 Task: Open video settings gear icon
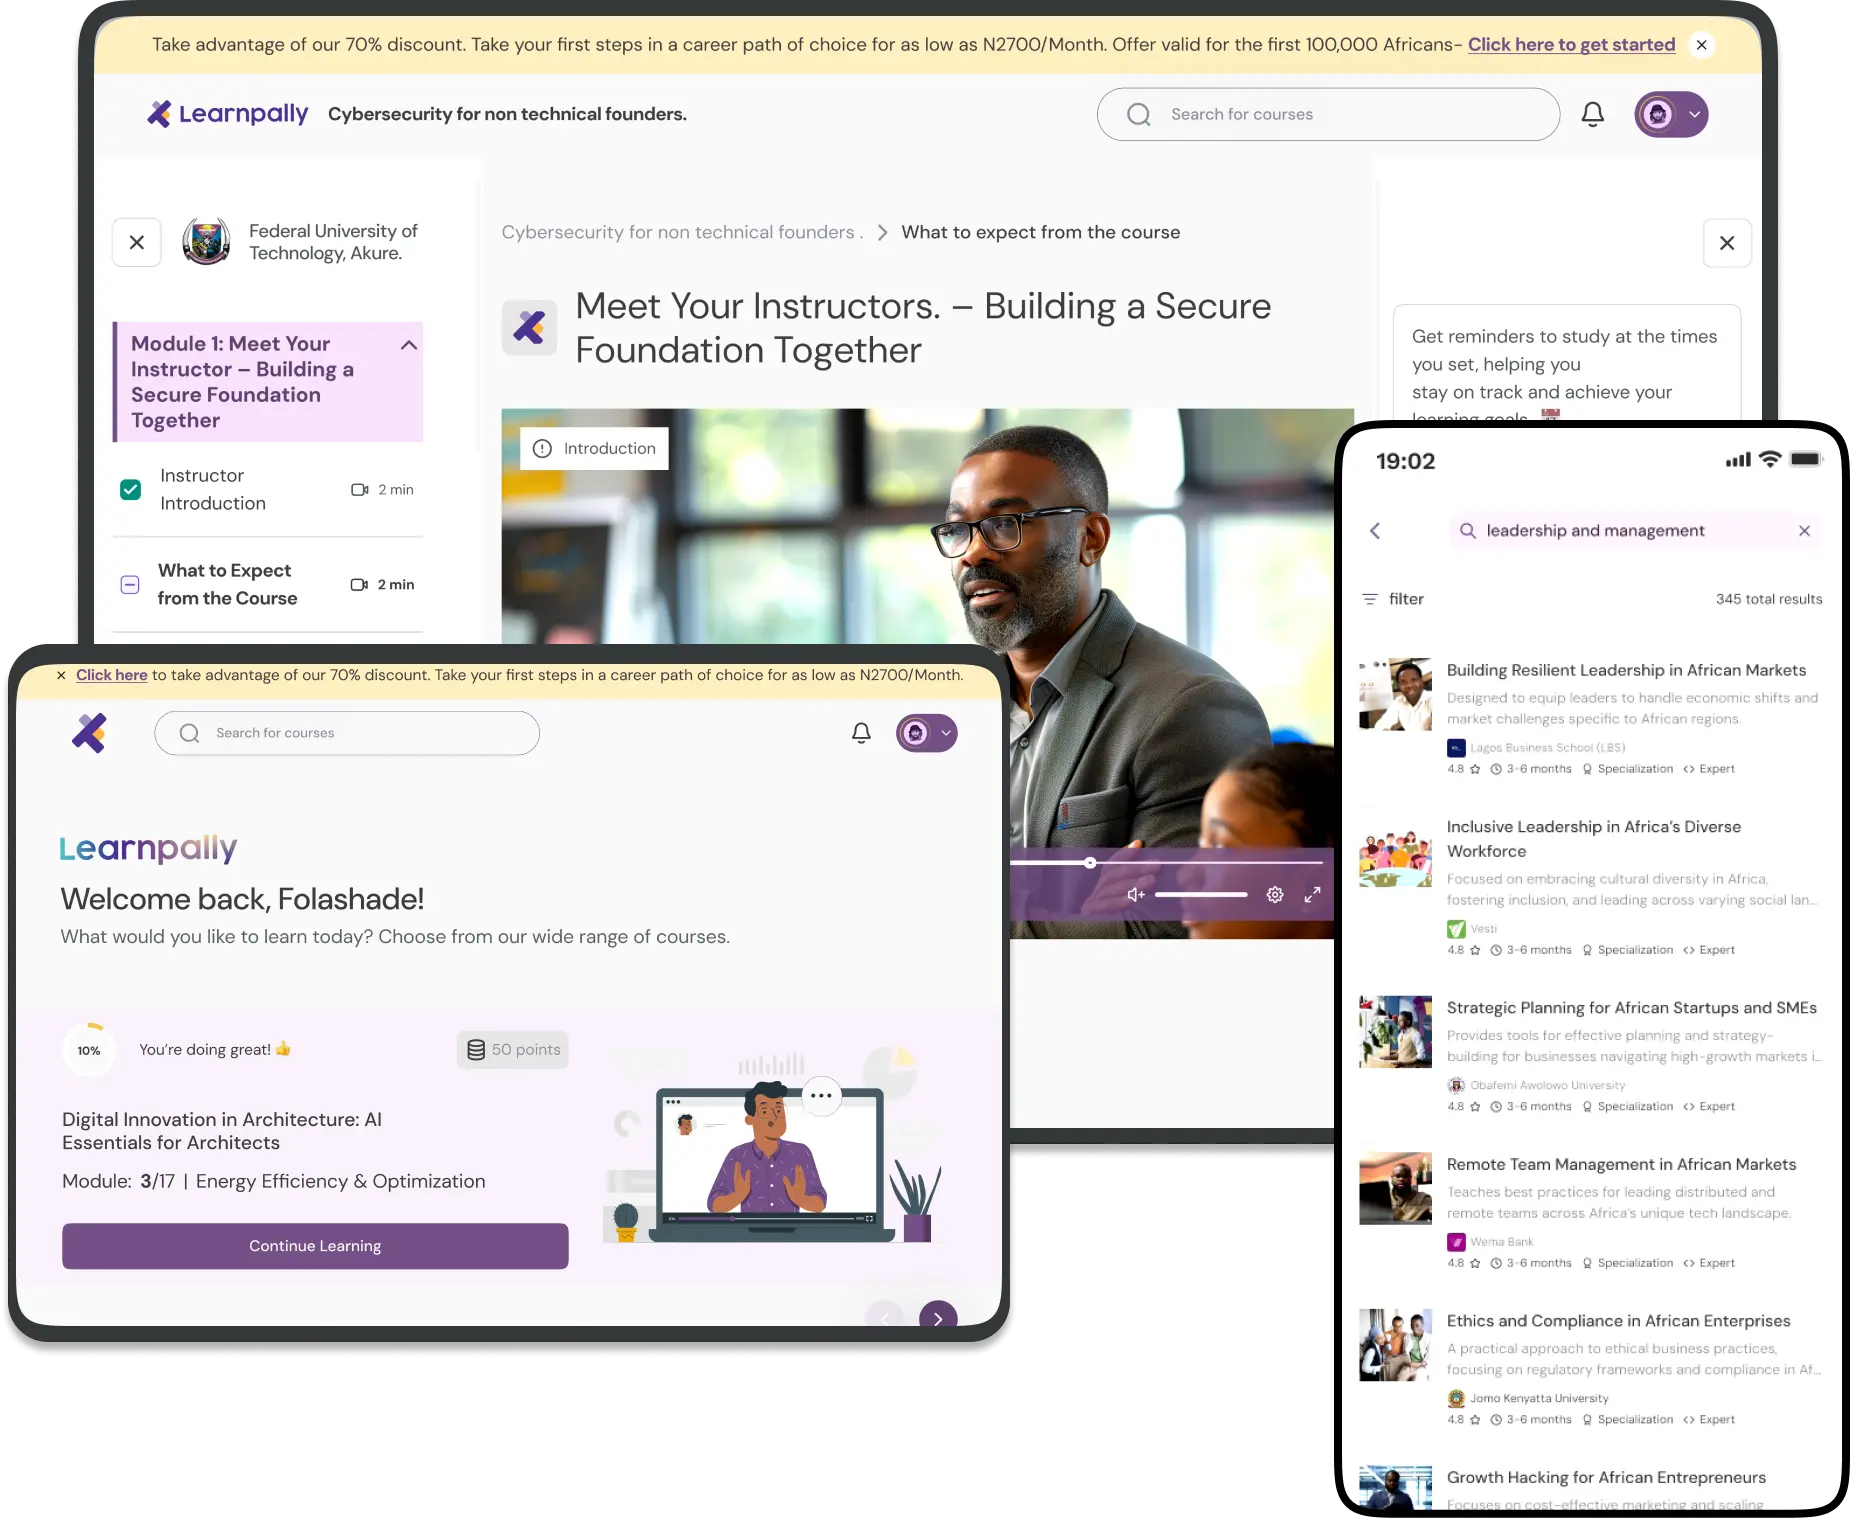pyautogui.click(x=1274, y=895)
